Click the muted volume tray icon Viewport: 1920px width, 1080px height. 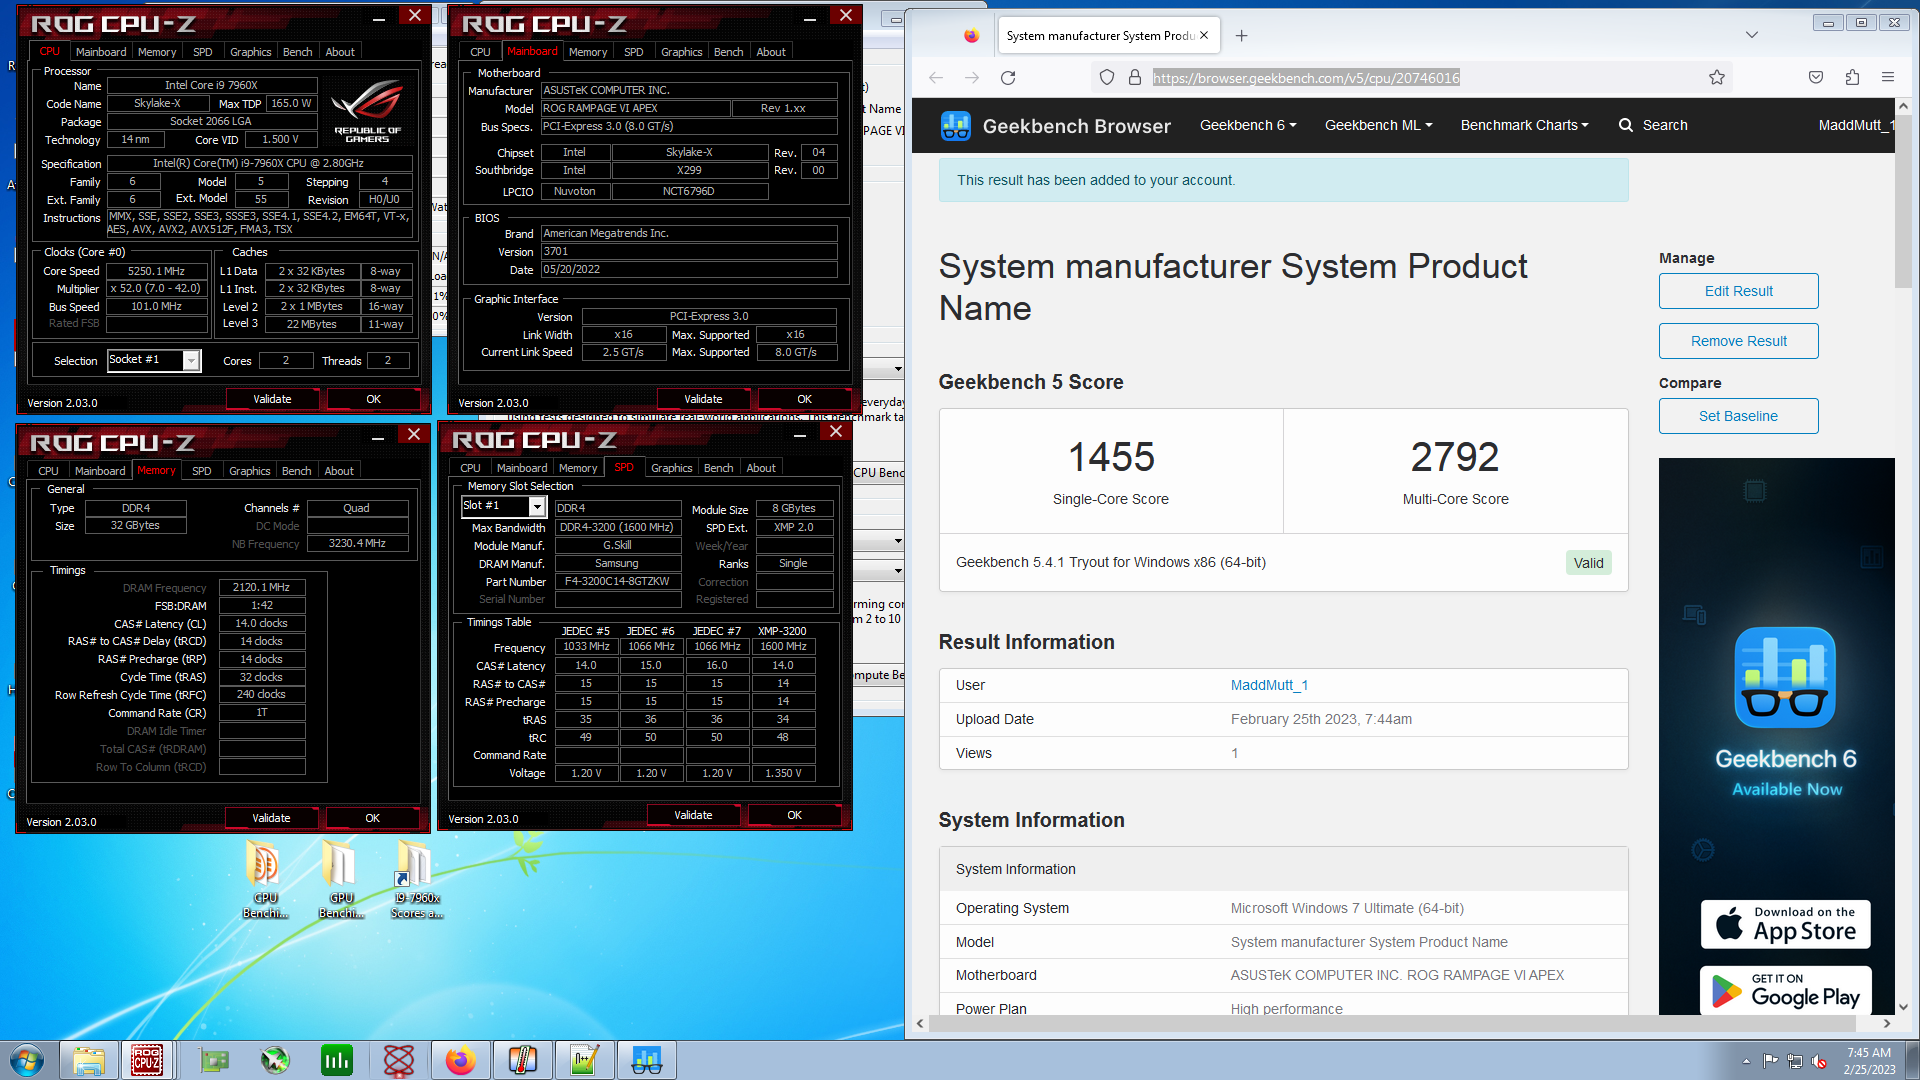point(1819,1061)
